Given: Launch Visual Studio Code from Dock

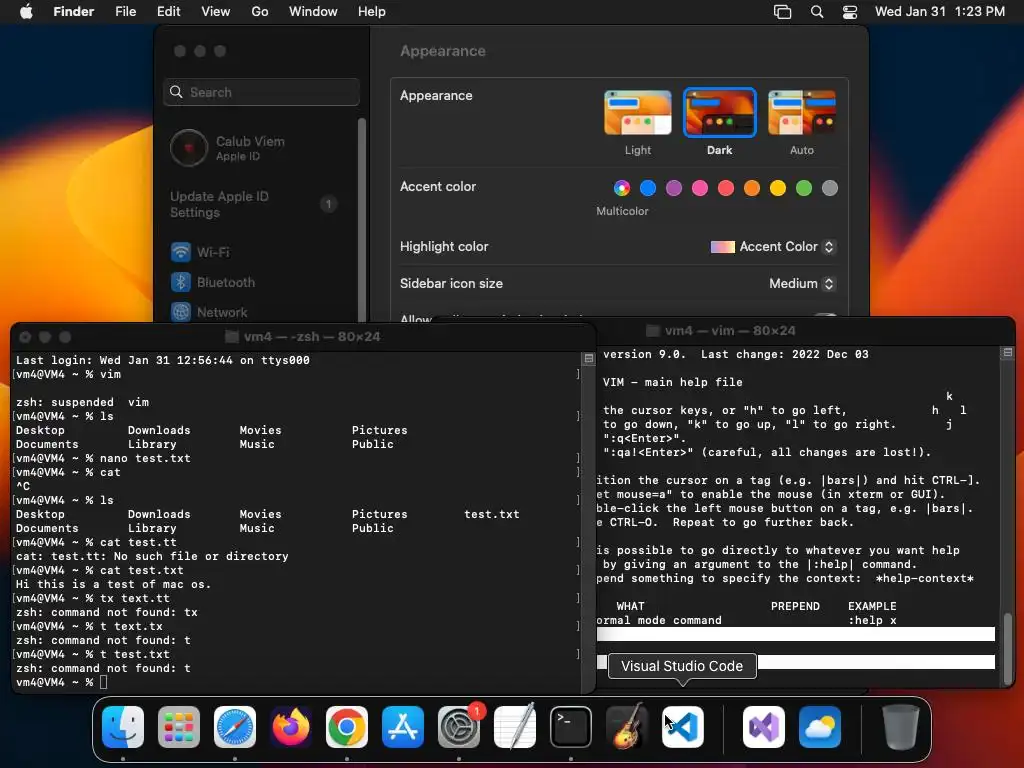Looking at the screenshot, I should [x=683, y=727].
